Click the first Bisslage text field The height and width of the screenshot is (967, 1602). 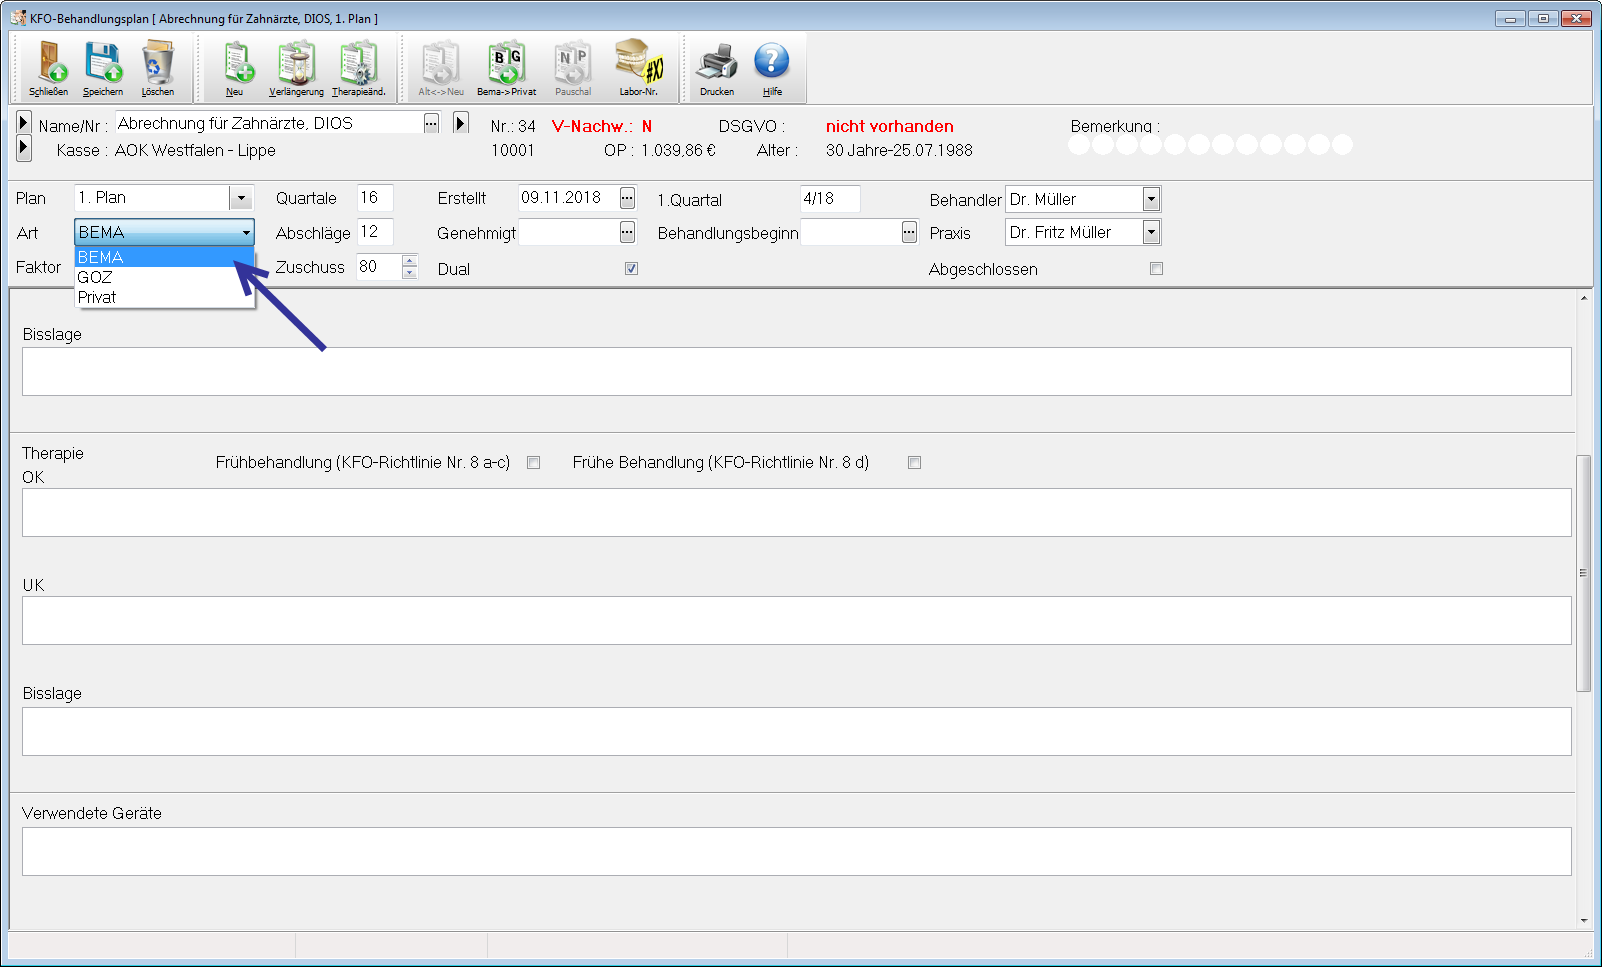point(796,371)
